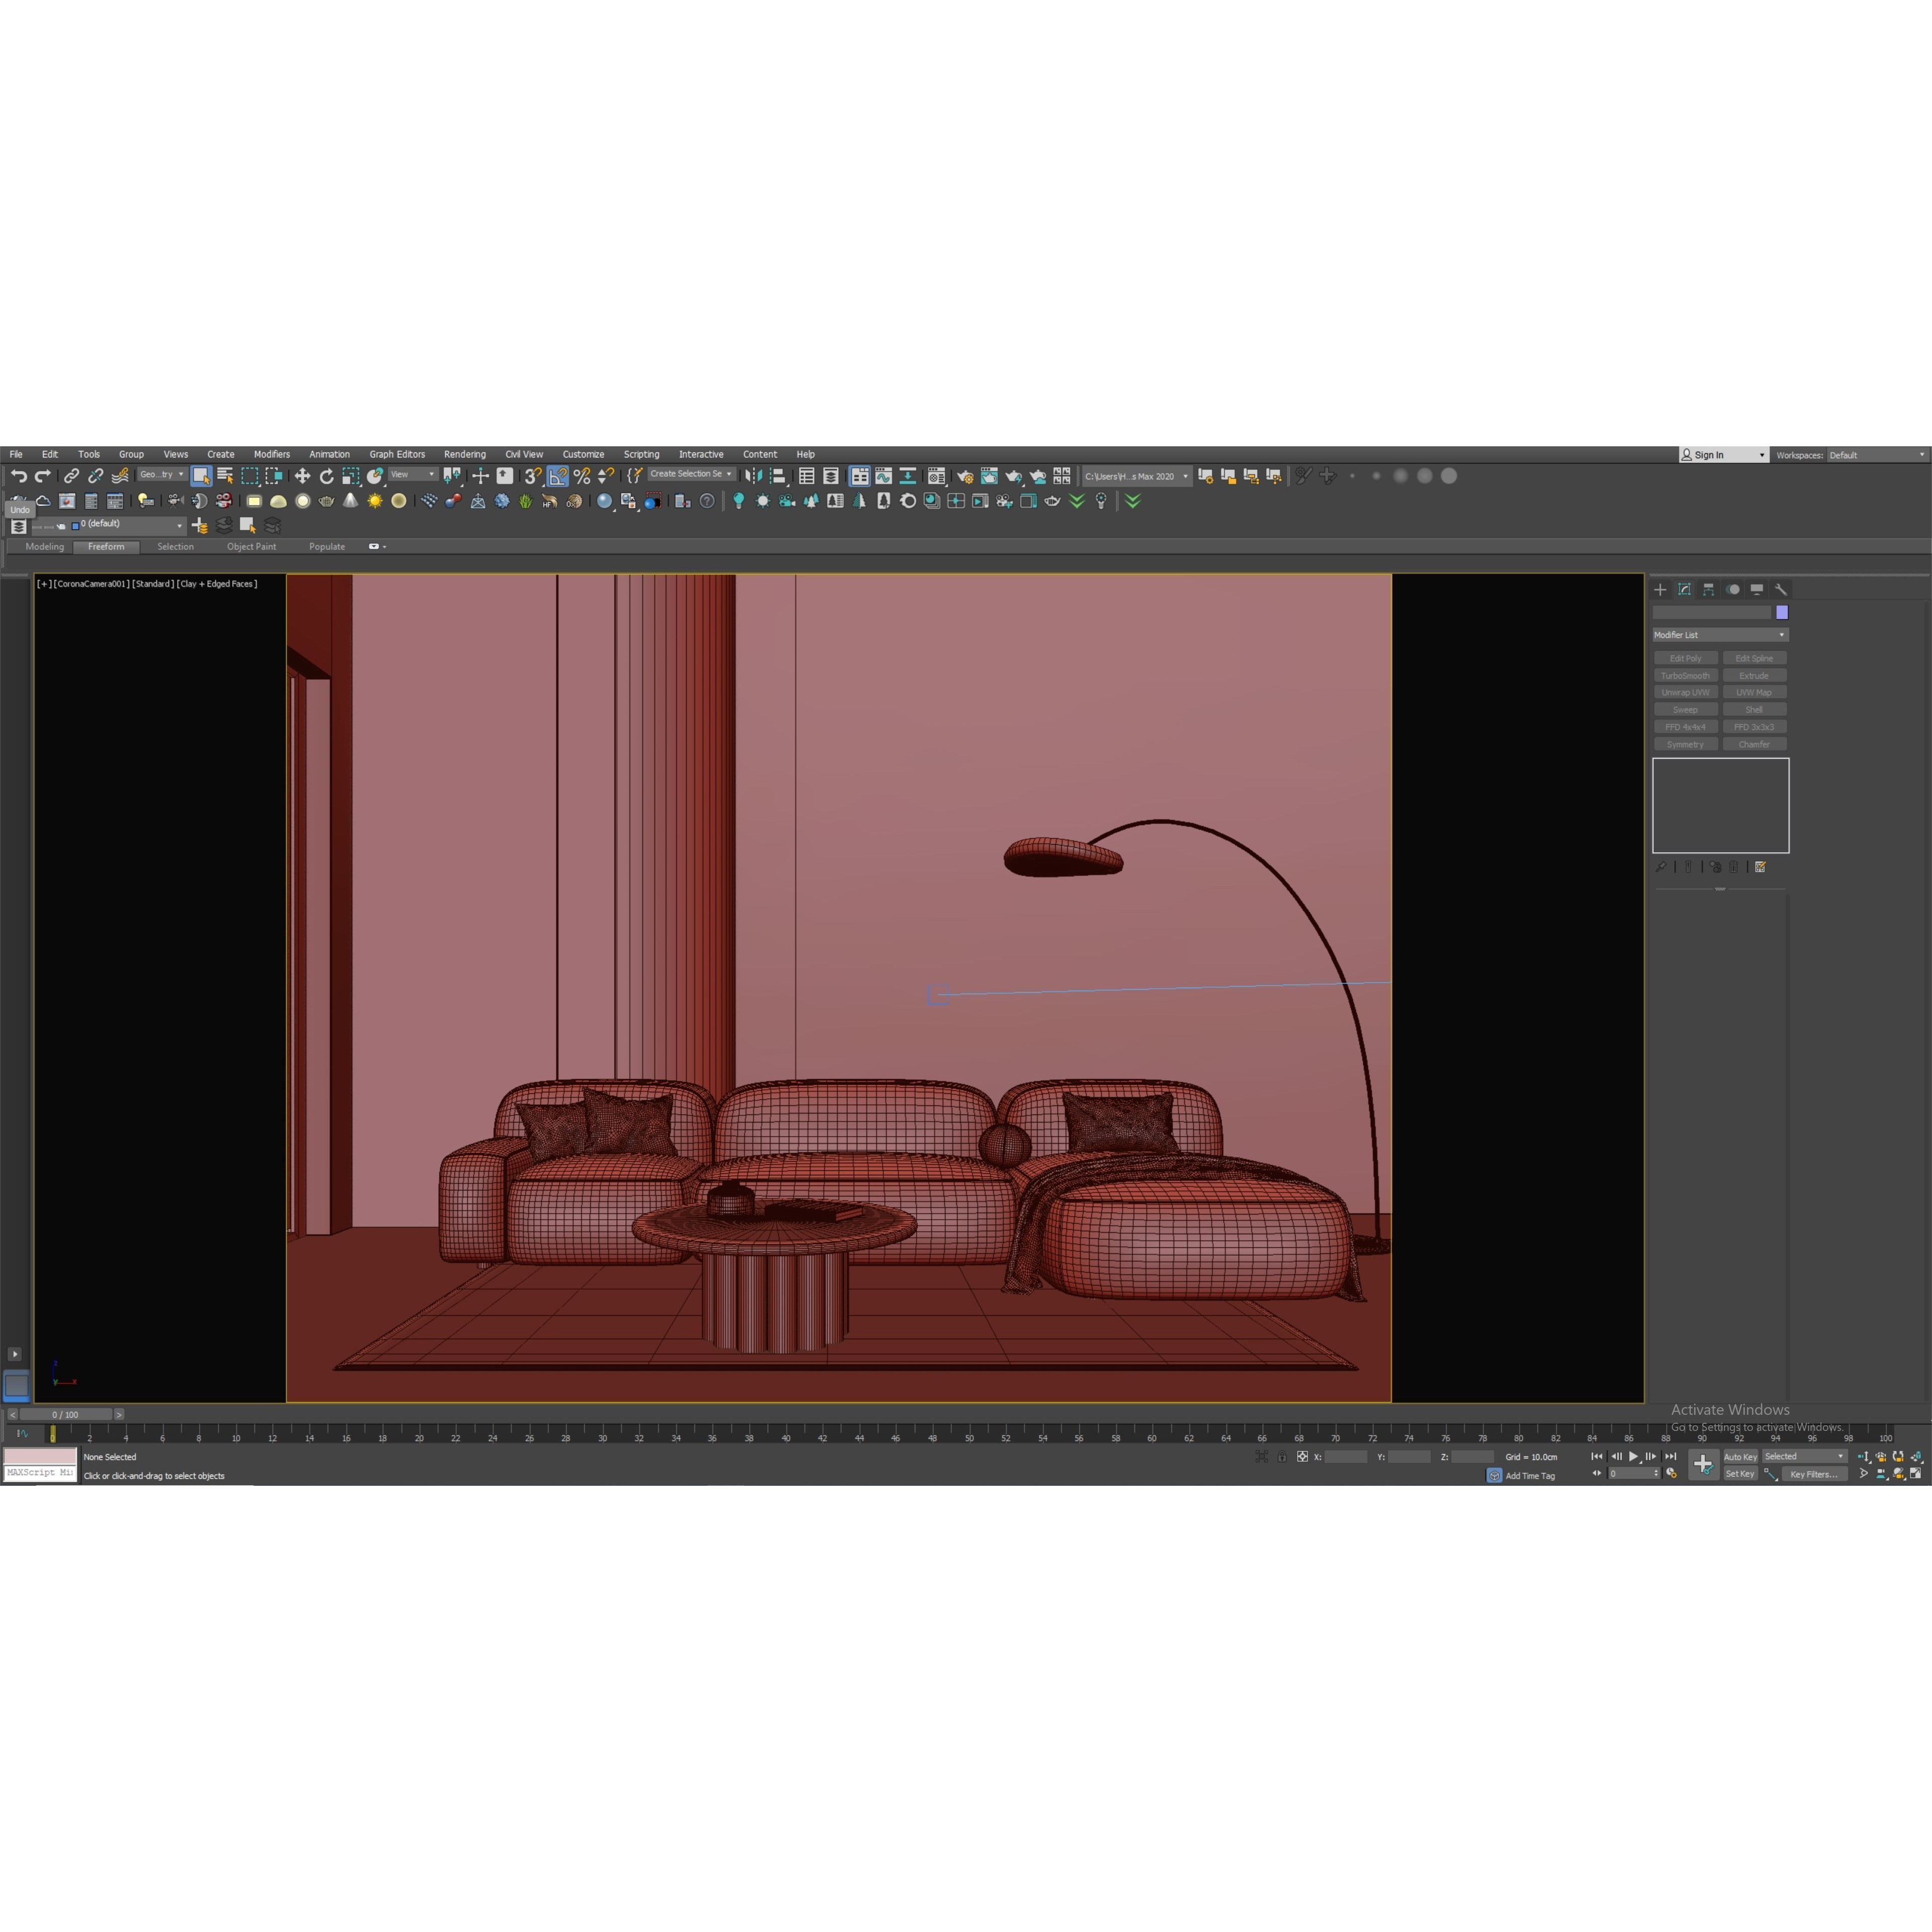
Task: Enable Auto Key animation mode
Action: tap(1740, 1457)
